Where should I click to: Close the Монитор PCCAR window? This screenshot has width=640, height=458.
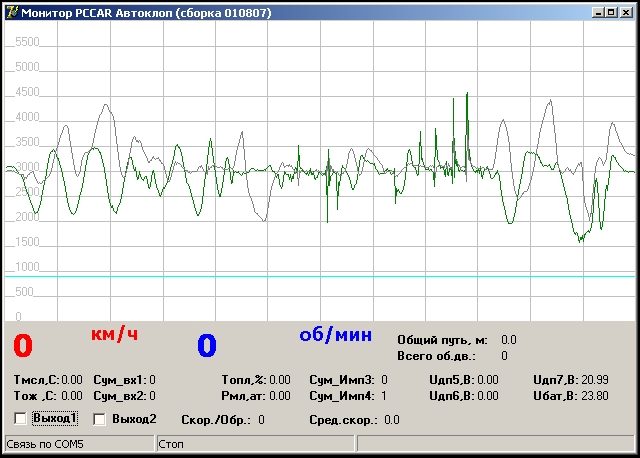[x=626, y=12]
